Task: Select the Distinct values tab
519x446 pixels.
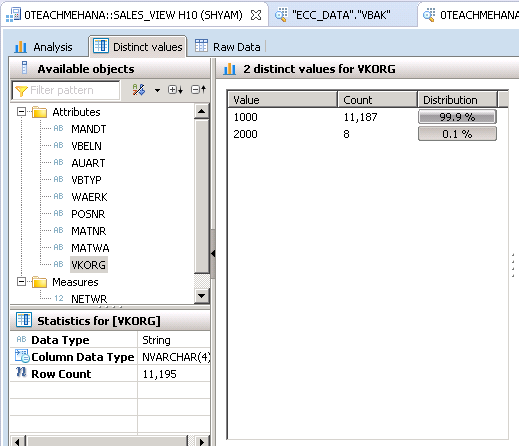Action: click(138, 47)
